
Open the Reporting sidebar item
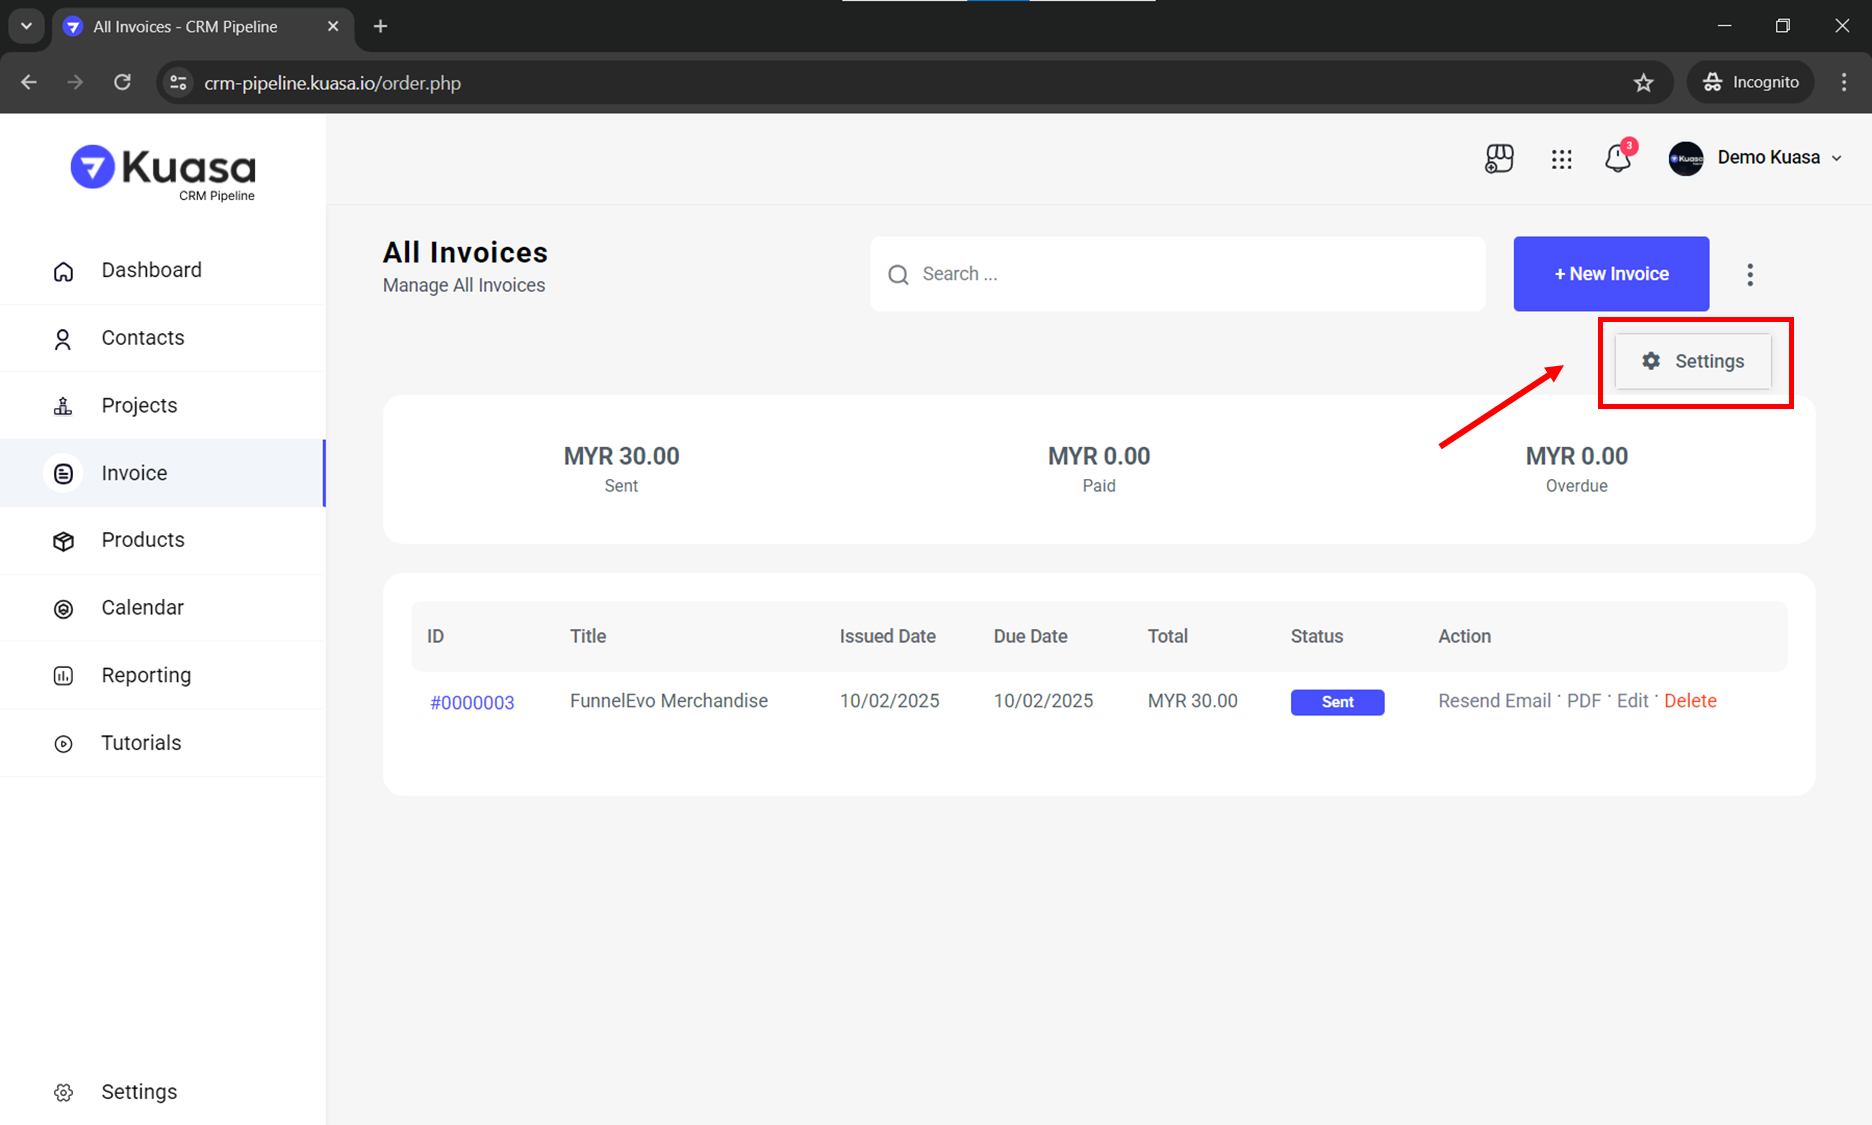point(146,675)
